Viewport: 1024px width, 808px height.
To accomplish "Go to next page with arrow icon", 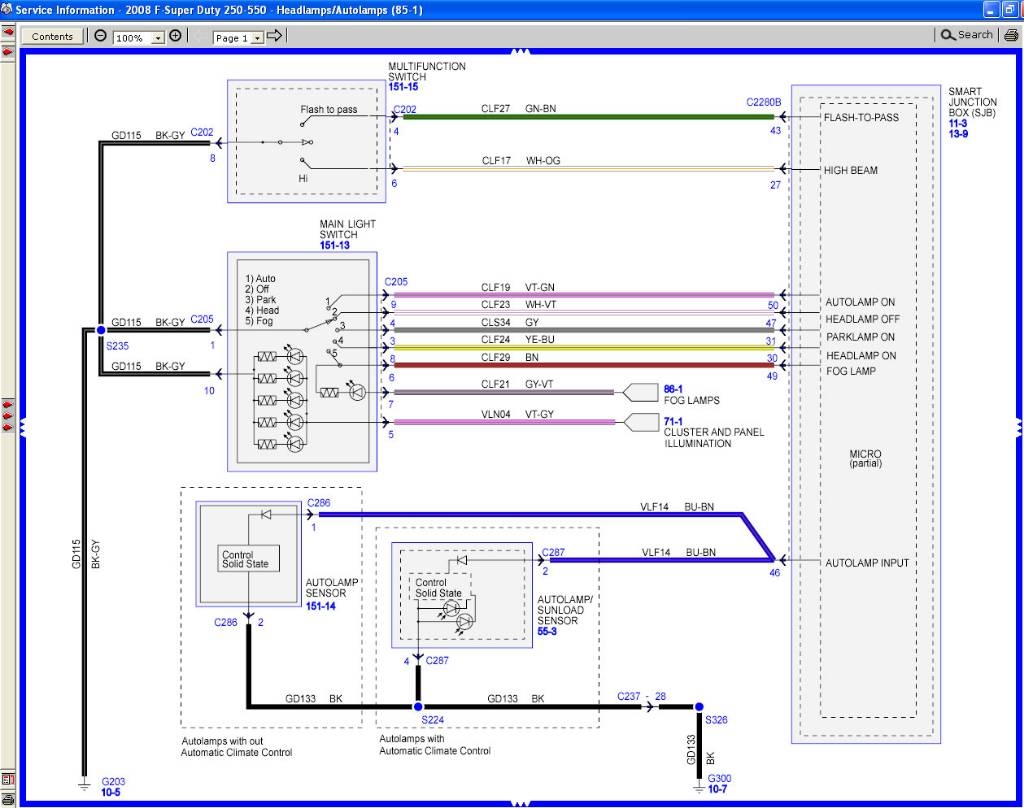I will click(x=275, y=36).
